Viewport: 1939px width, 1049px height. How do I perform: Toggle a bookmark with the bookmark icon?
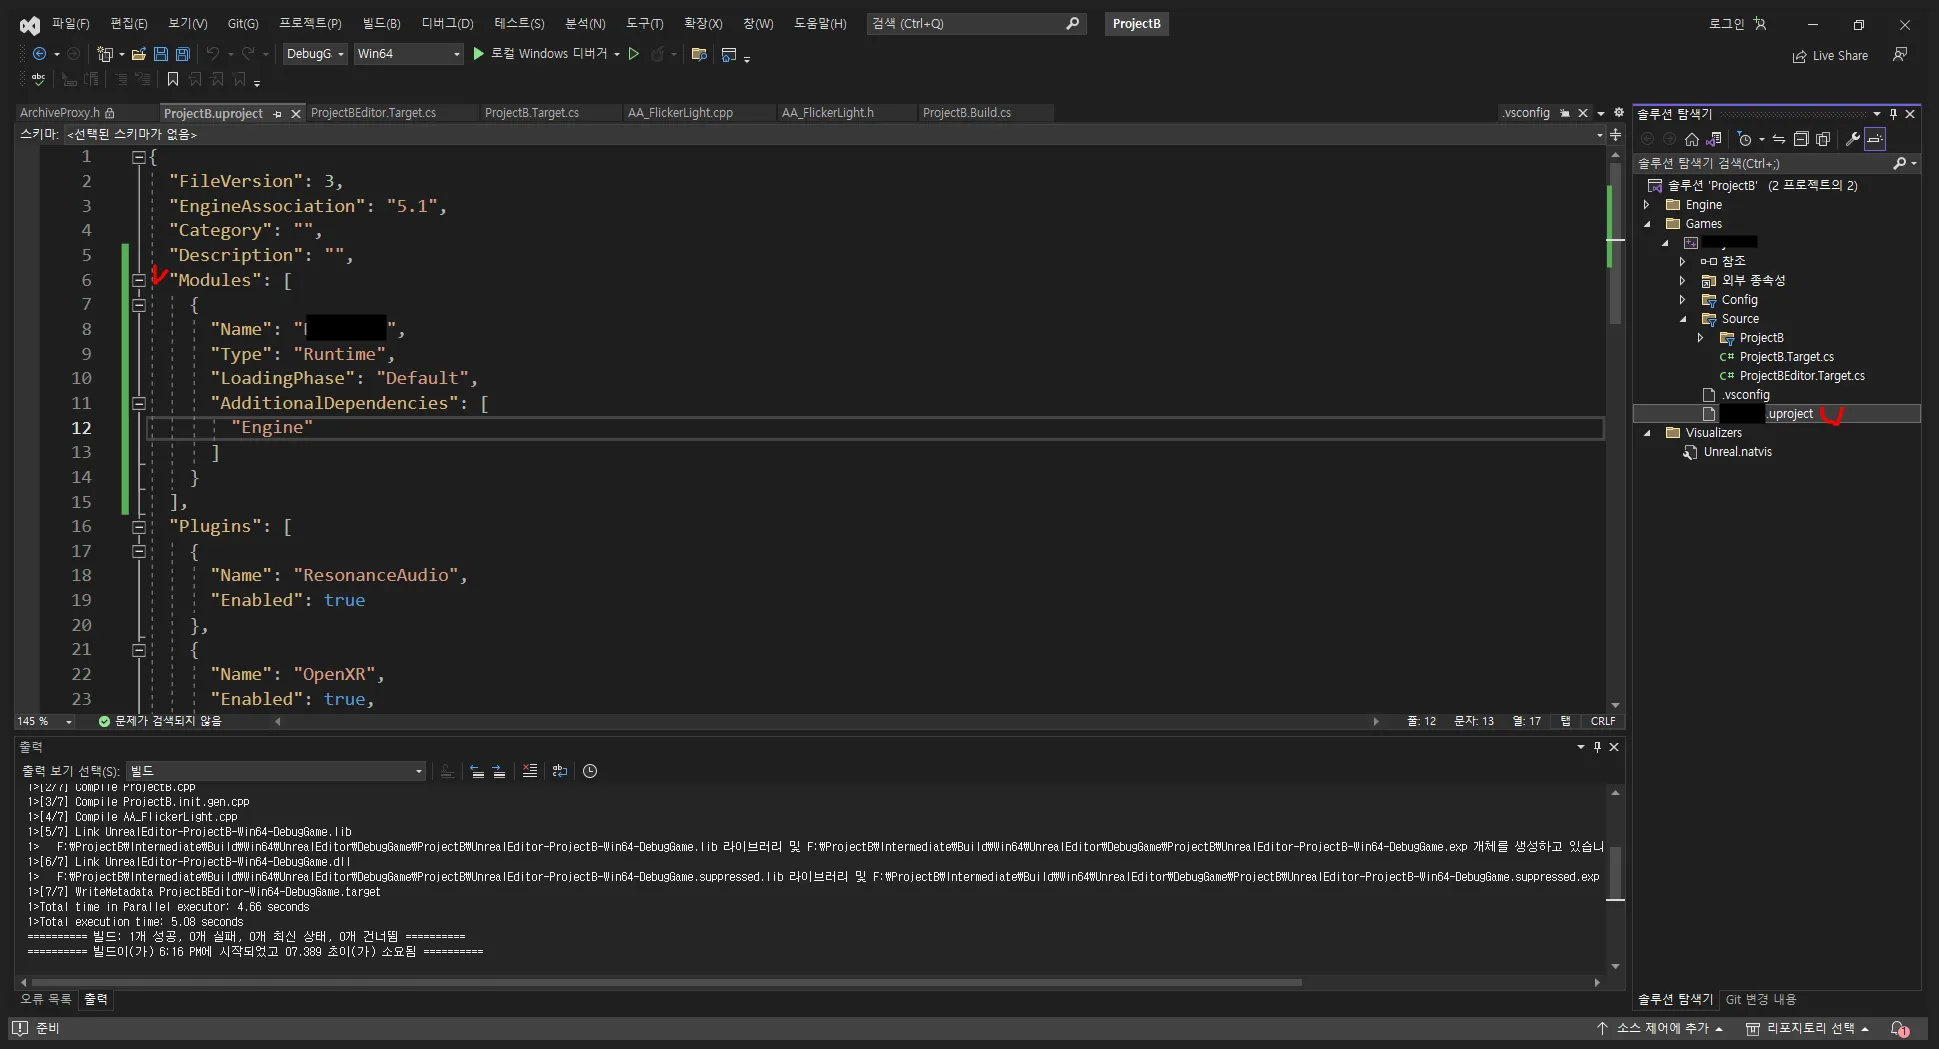pos(173,78)
